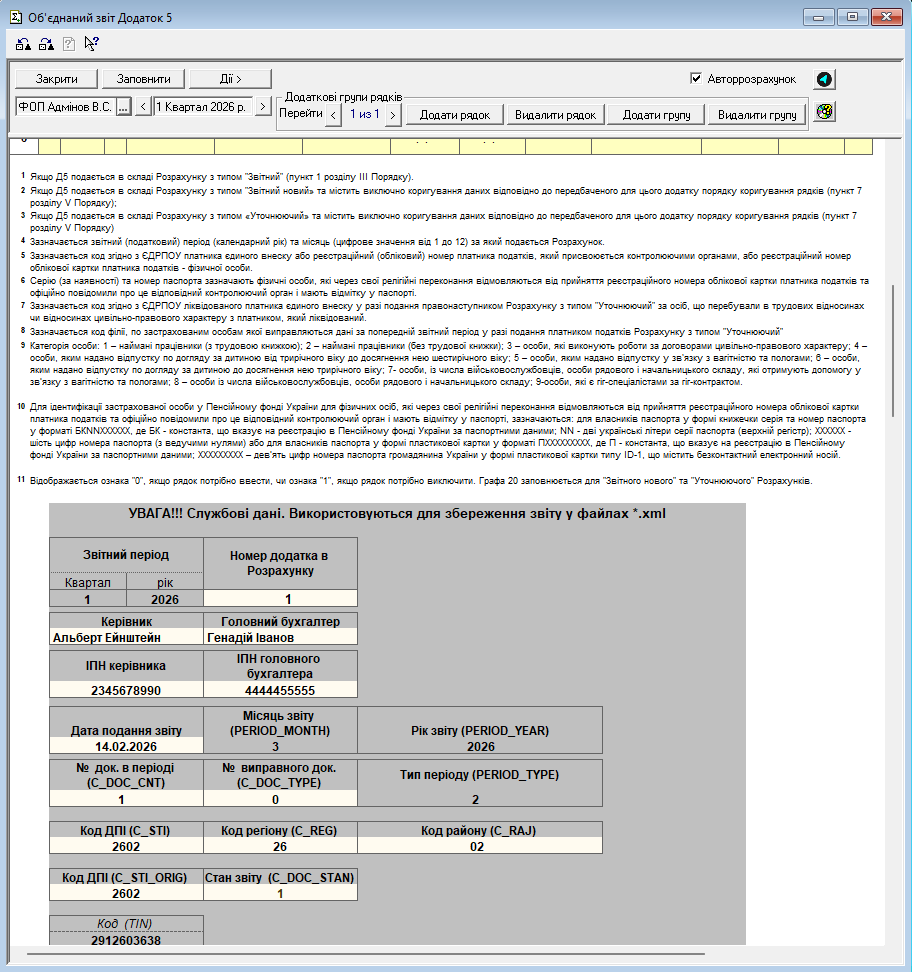The height and width of the screenshot is (972, 912).
Task: Go to previous period with left arrow
Action: [143, 107]
